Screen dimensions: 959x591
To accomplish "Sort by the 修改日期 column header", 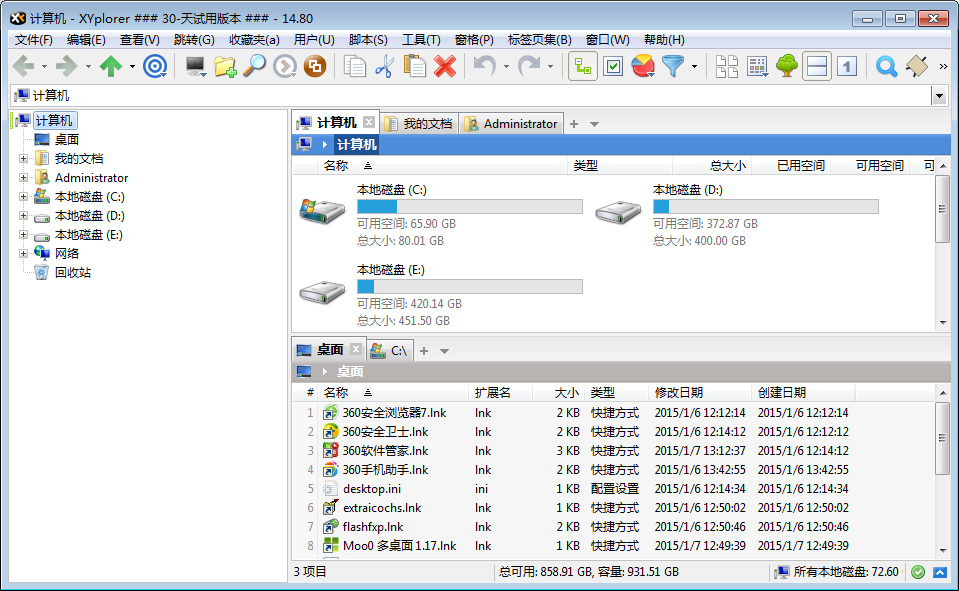I will coord(679,393).
